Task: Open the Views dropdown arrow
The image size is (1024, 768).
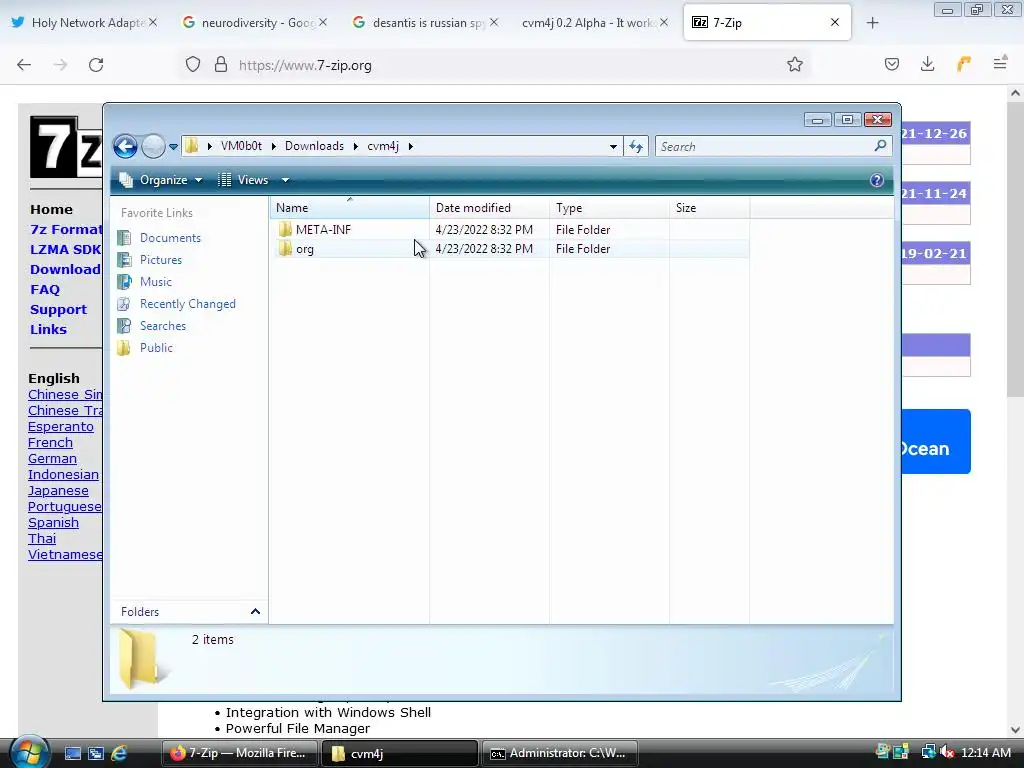Action: (x=285, y=180)
